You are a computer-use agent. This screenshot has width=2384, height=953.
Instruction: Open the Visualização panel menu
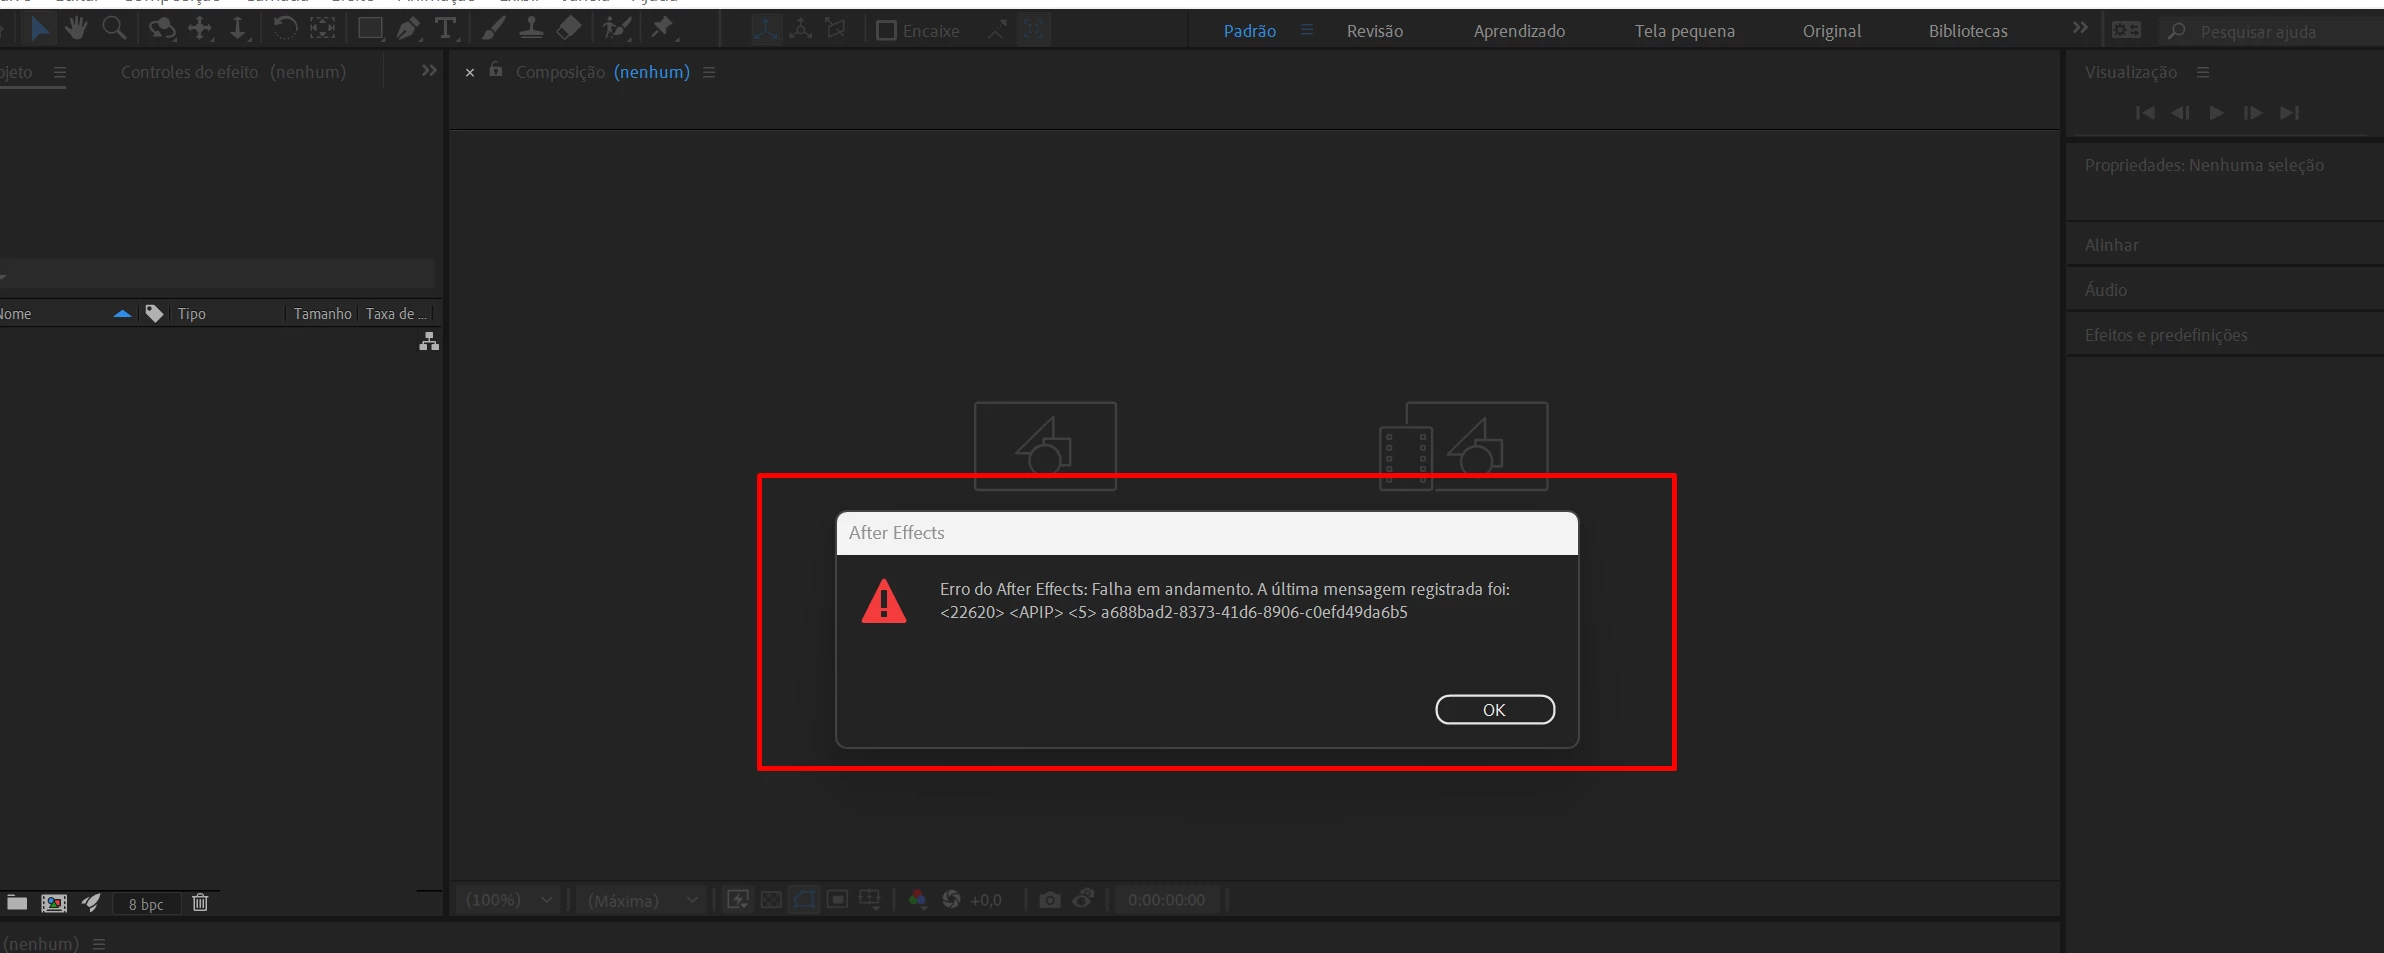(2203, 72)
